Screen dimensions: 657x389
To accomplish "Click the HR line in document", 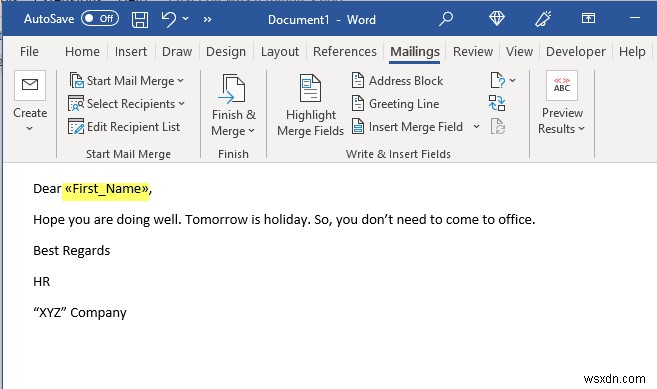I will click(41, 282).
